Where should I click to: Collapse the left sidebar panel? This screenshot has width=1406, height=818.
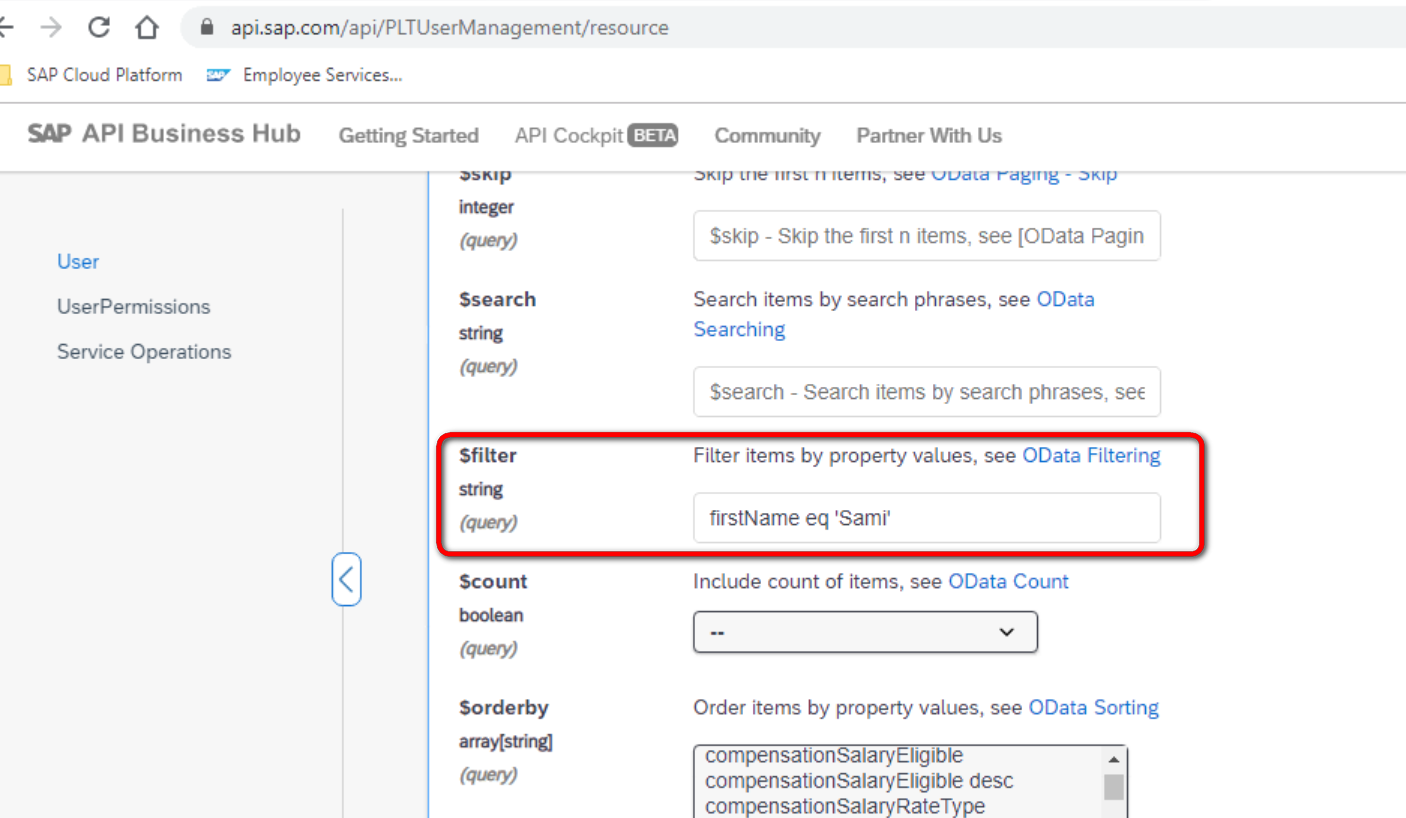click(x=346, y=579)
